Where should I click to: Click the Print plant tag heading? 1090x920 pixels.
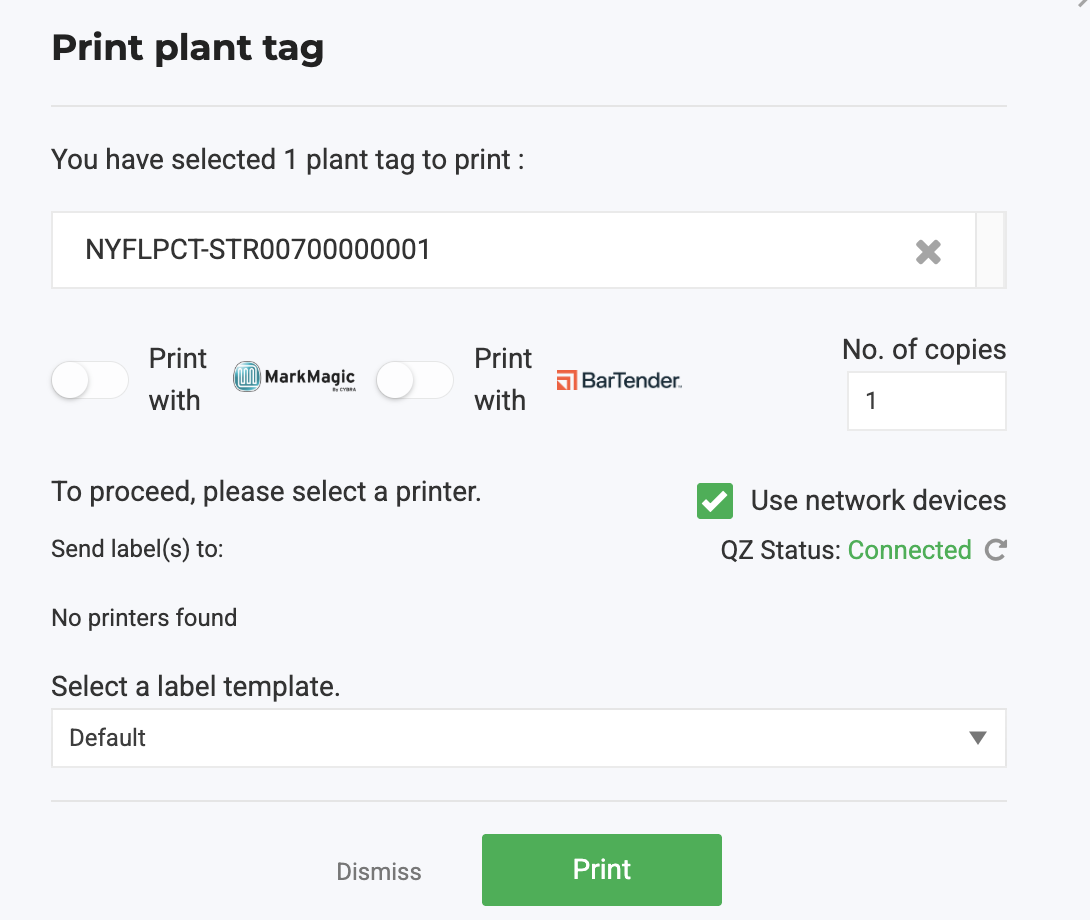tap(188, 48)
